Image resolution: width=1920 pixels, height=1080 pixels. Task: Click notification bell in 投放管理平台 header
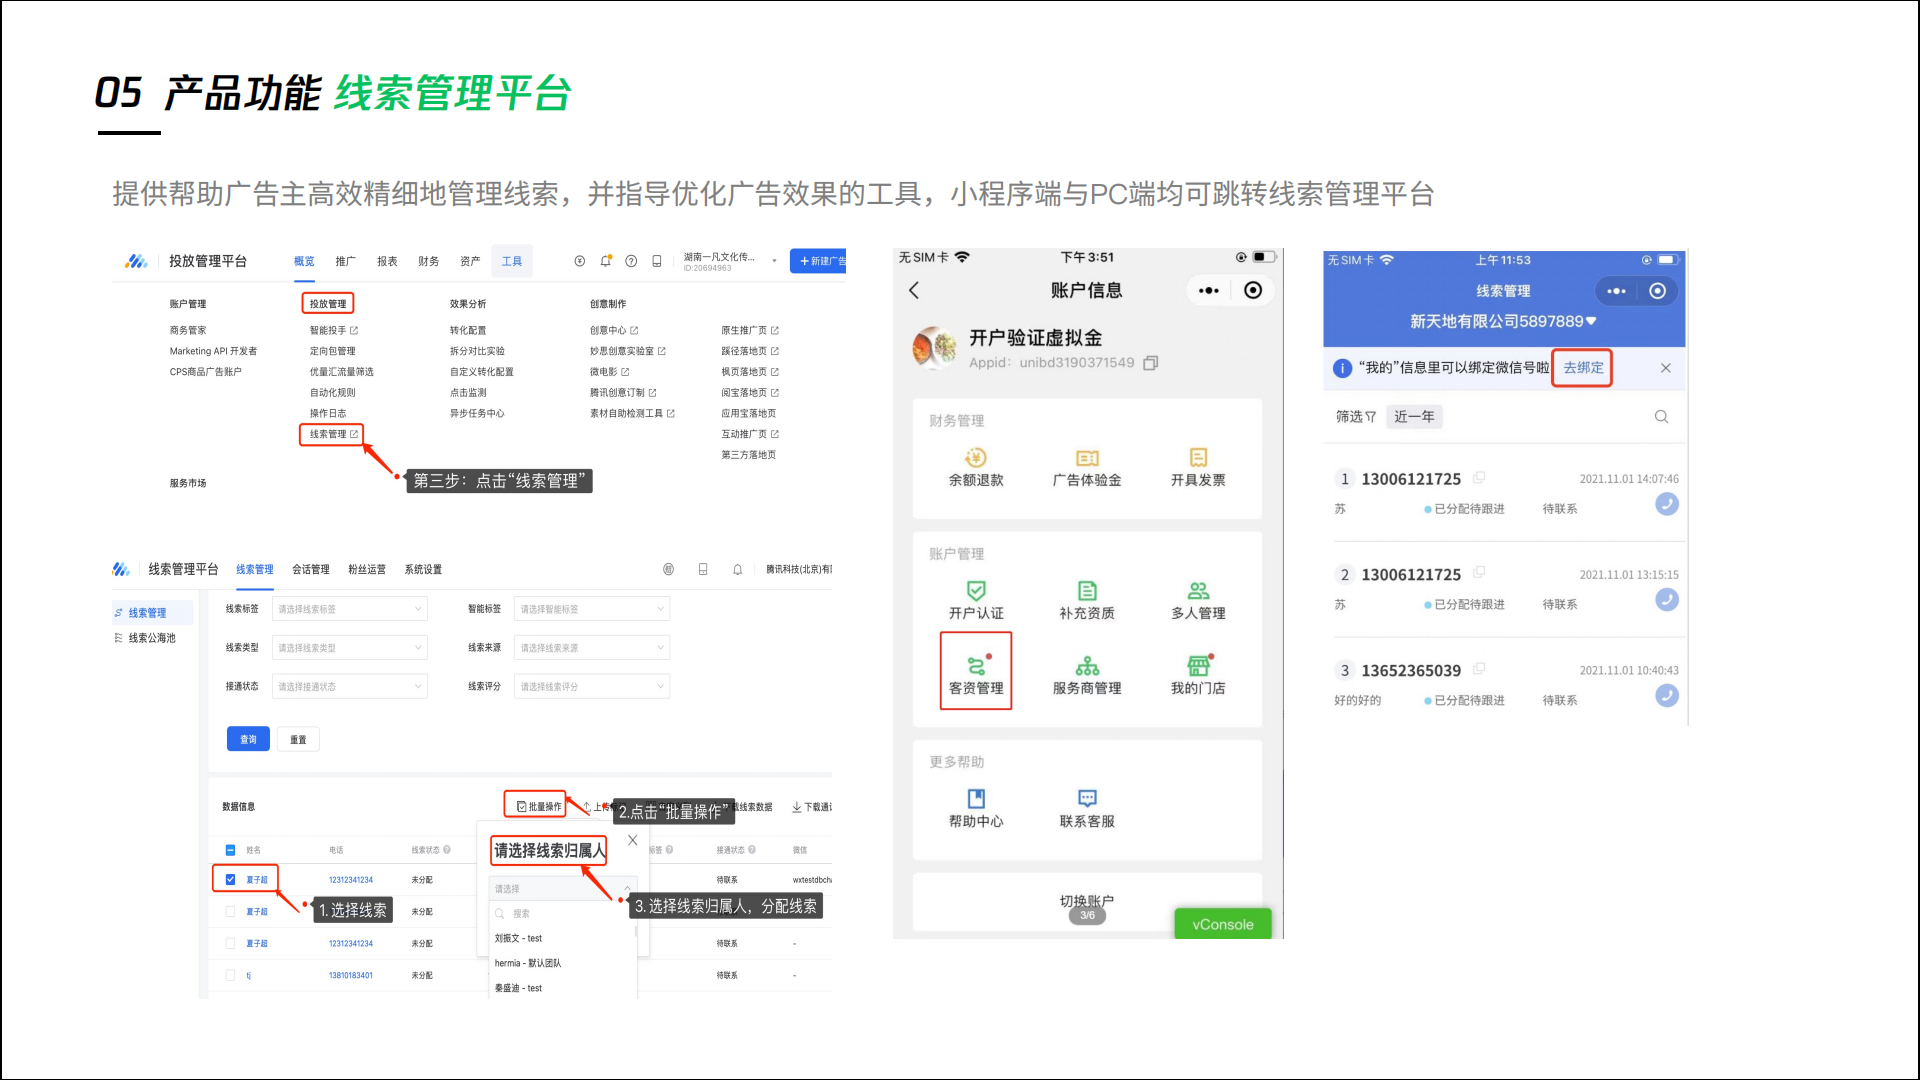click(605, 261)
